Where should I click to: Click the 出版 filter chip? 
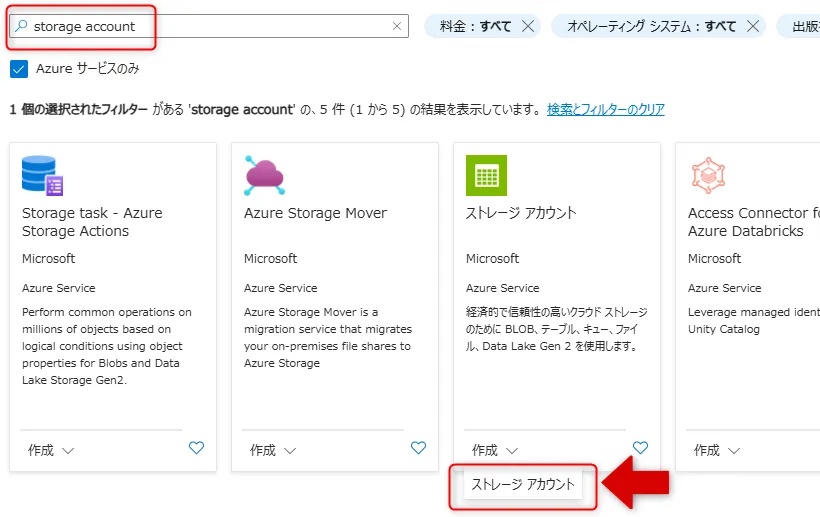(799, 26)
